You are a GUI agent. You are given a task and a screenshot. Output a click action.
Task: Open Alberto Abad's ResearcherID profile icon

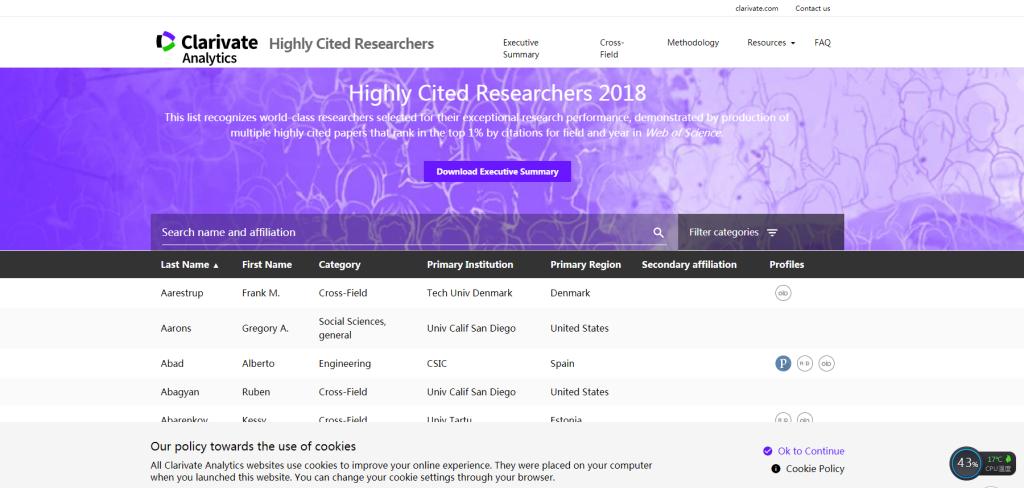coord(804,364)
